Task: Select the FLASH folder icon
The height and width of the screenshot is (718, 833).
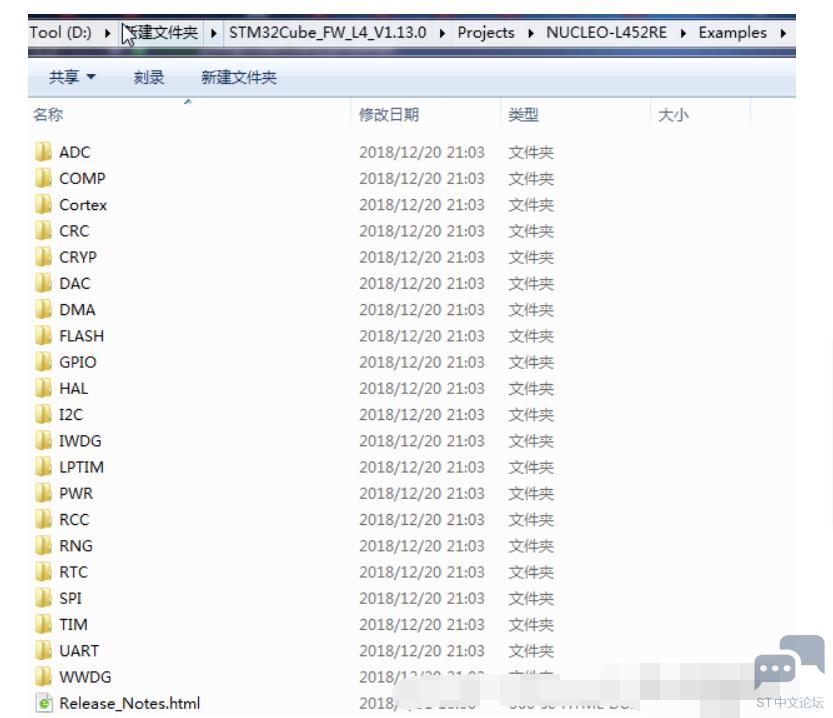Action: pos(44,335)
